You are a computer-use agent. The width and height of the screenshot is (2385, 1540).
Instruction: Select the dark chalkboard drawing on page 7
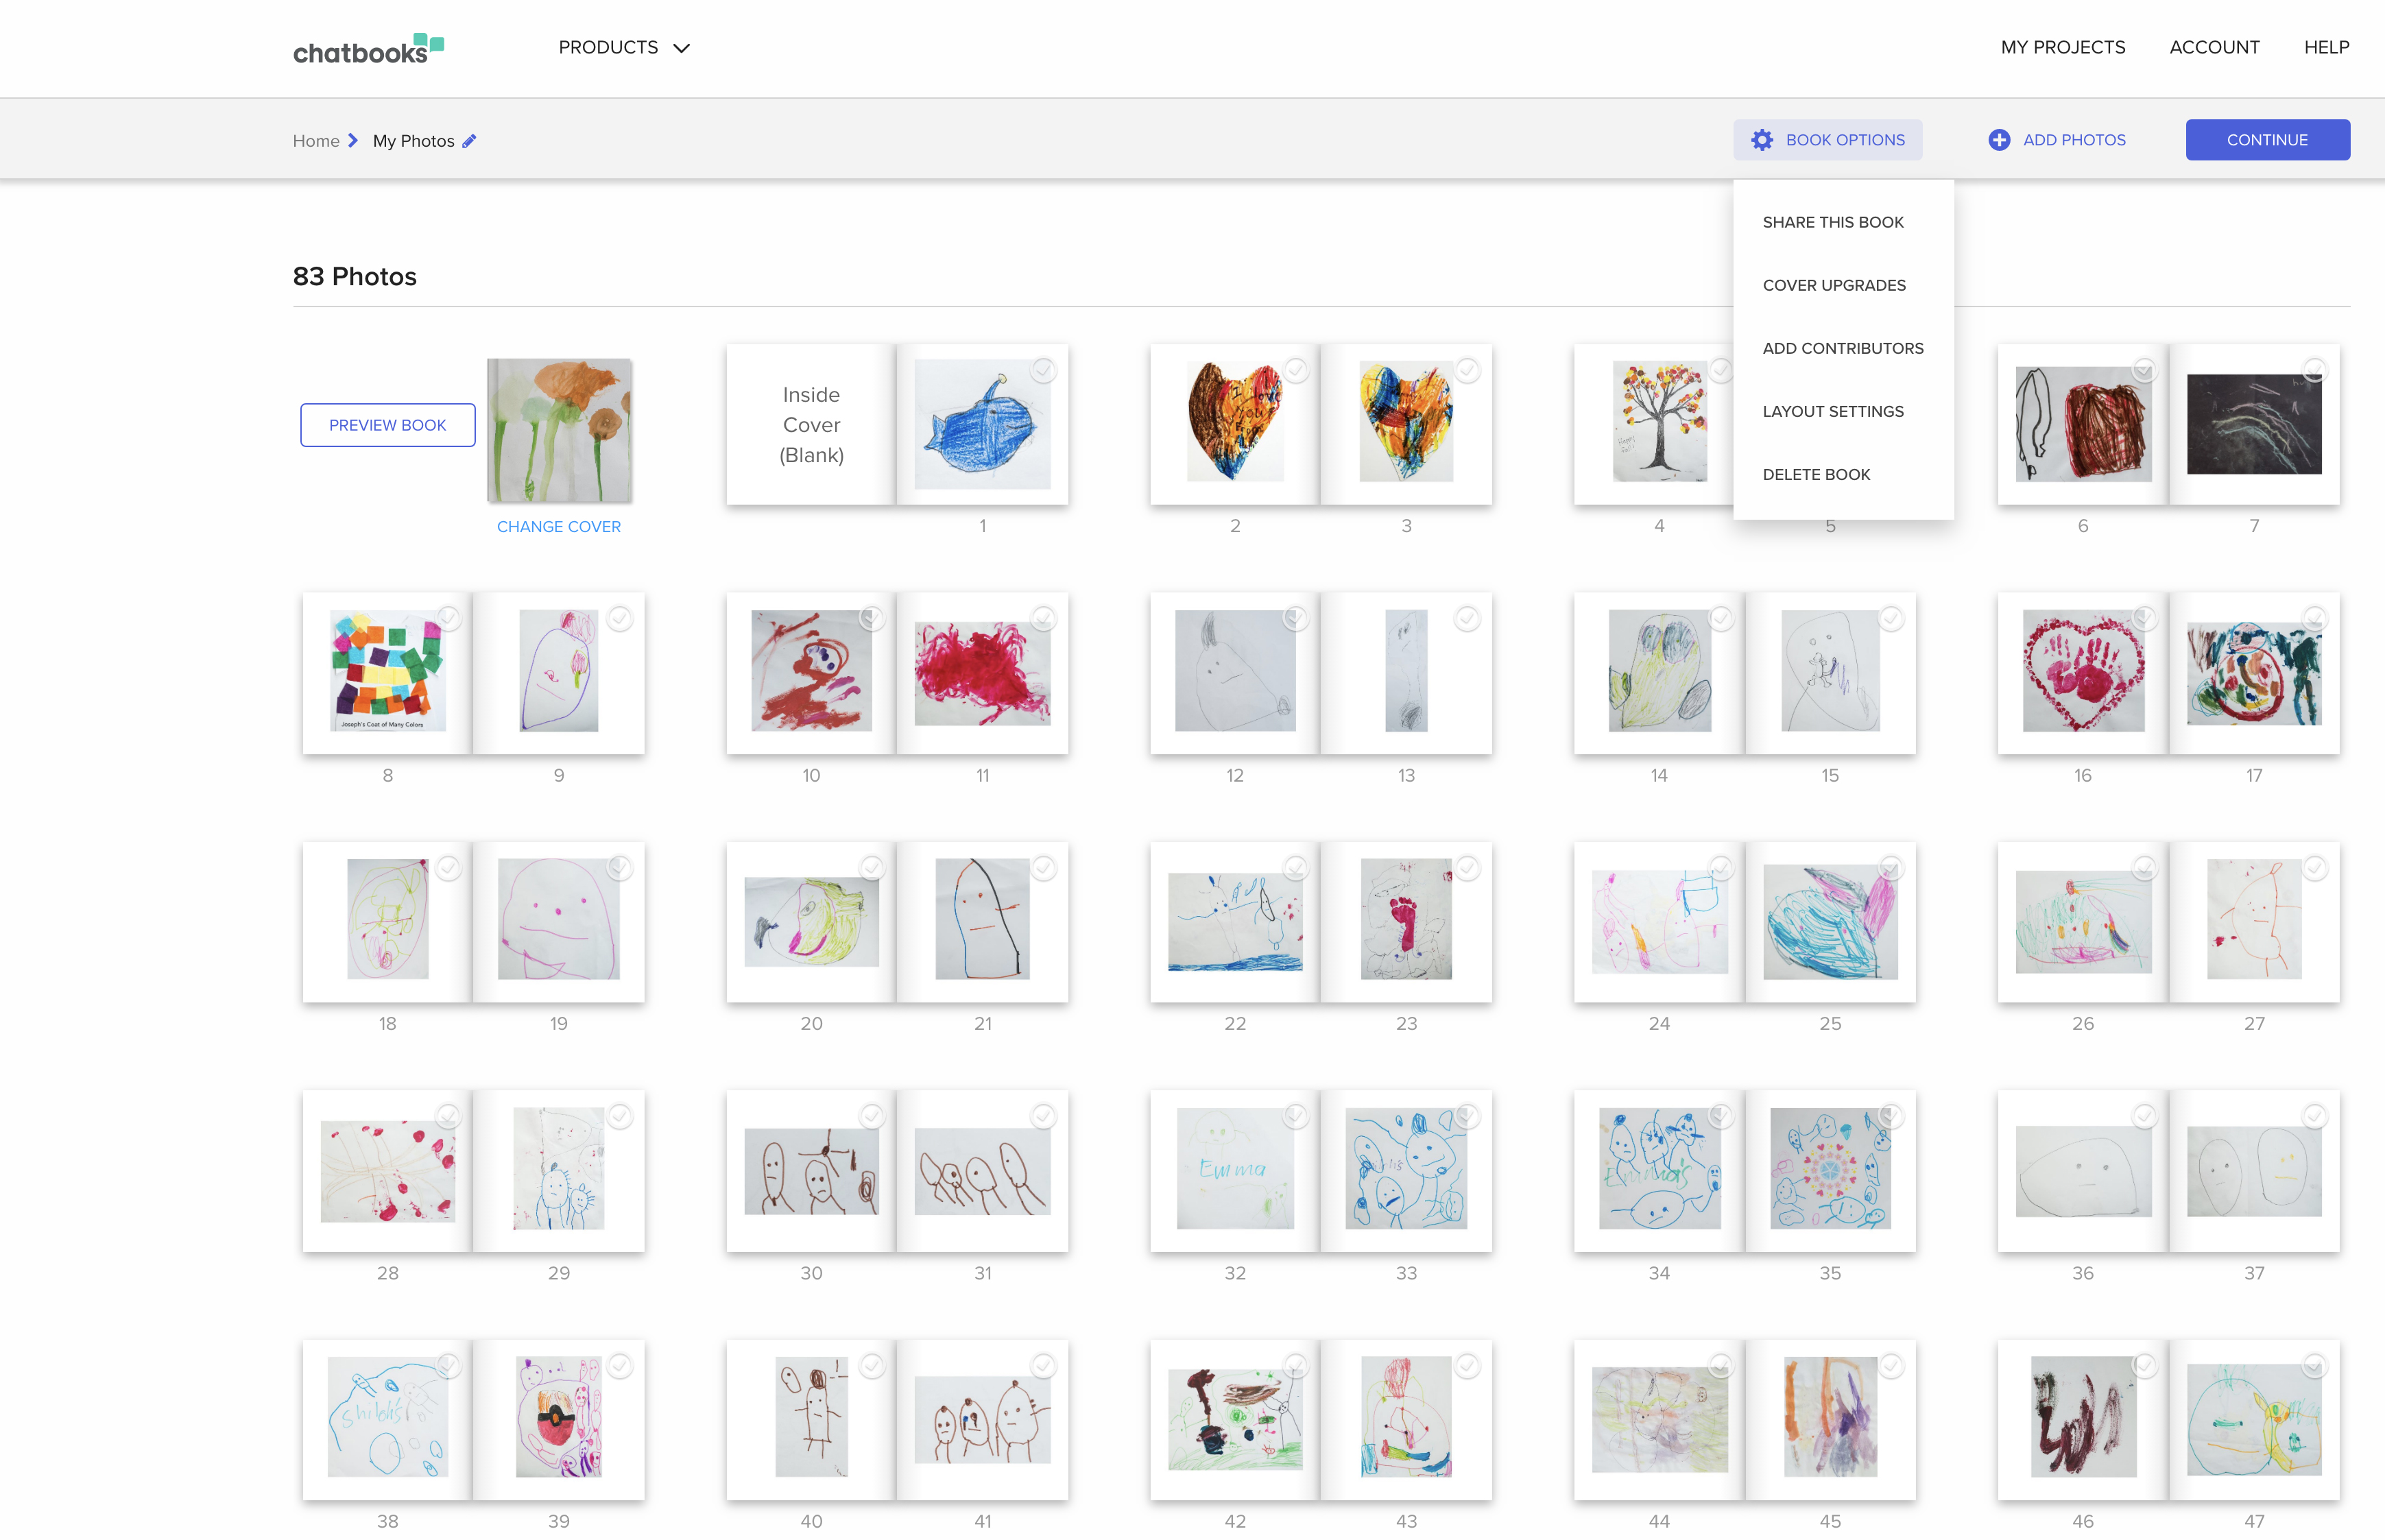2254,424
